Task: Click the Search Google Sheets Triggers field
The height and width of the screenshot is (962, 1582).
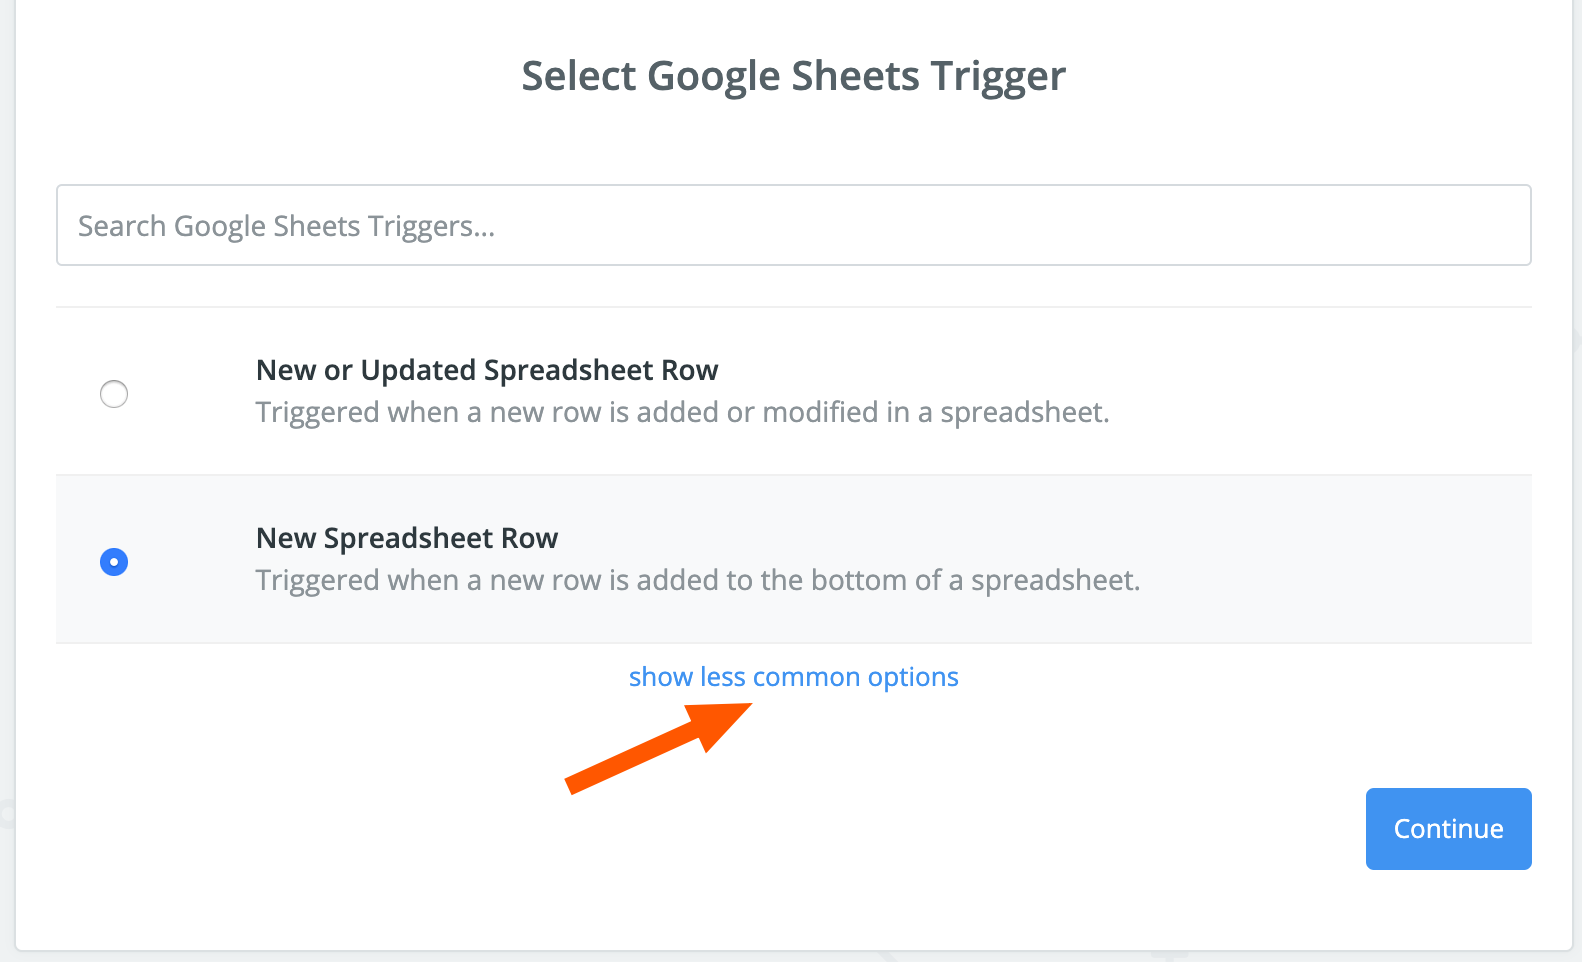Action: [793, 225]
